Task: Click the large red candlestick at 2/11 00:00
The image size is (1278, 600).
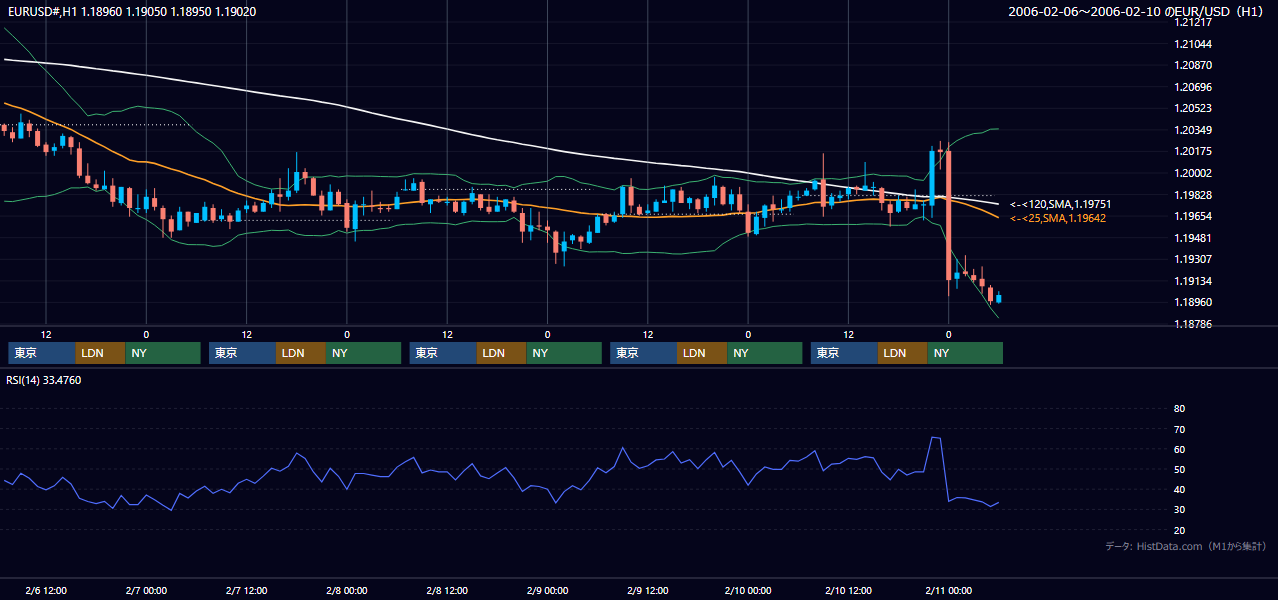Action: point(949,215)
